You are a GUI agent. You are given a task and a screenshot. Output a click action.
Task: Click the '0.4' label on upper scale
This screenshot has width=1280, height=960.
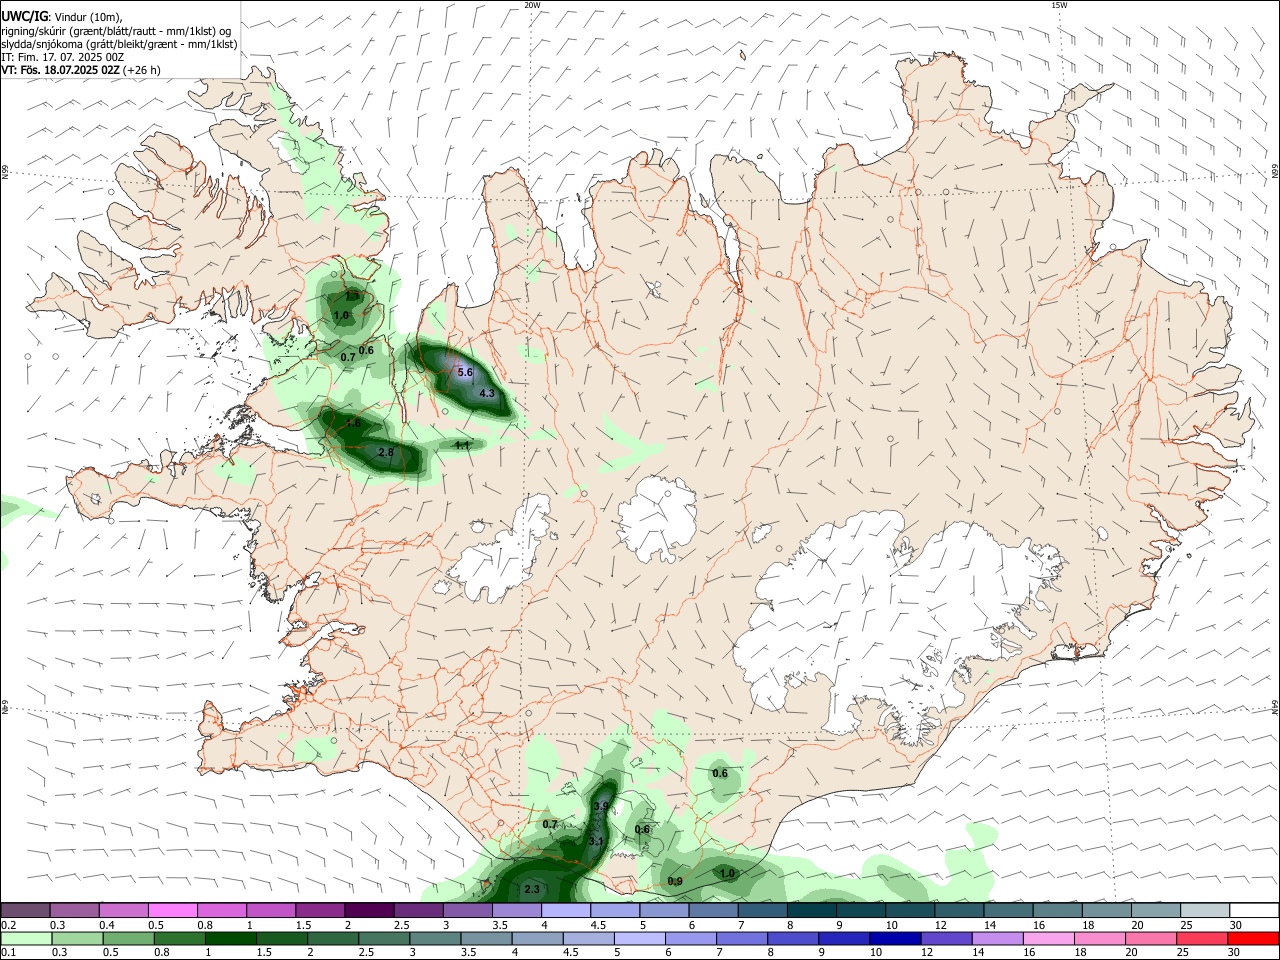tap(107, 925)
